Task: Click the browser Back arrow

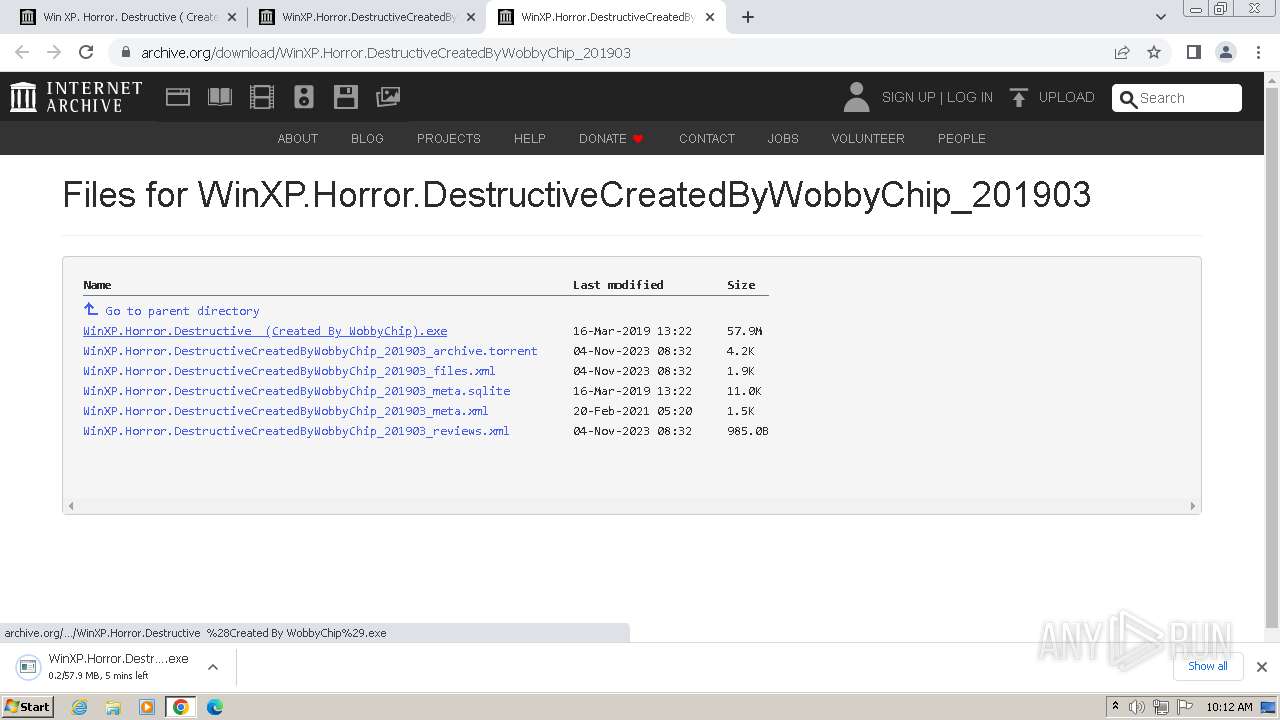Action: 22,52
